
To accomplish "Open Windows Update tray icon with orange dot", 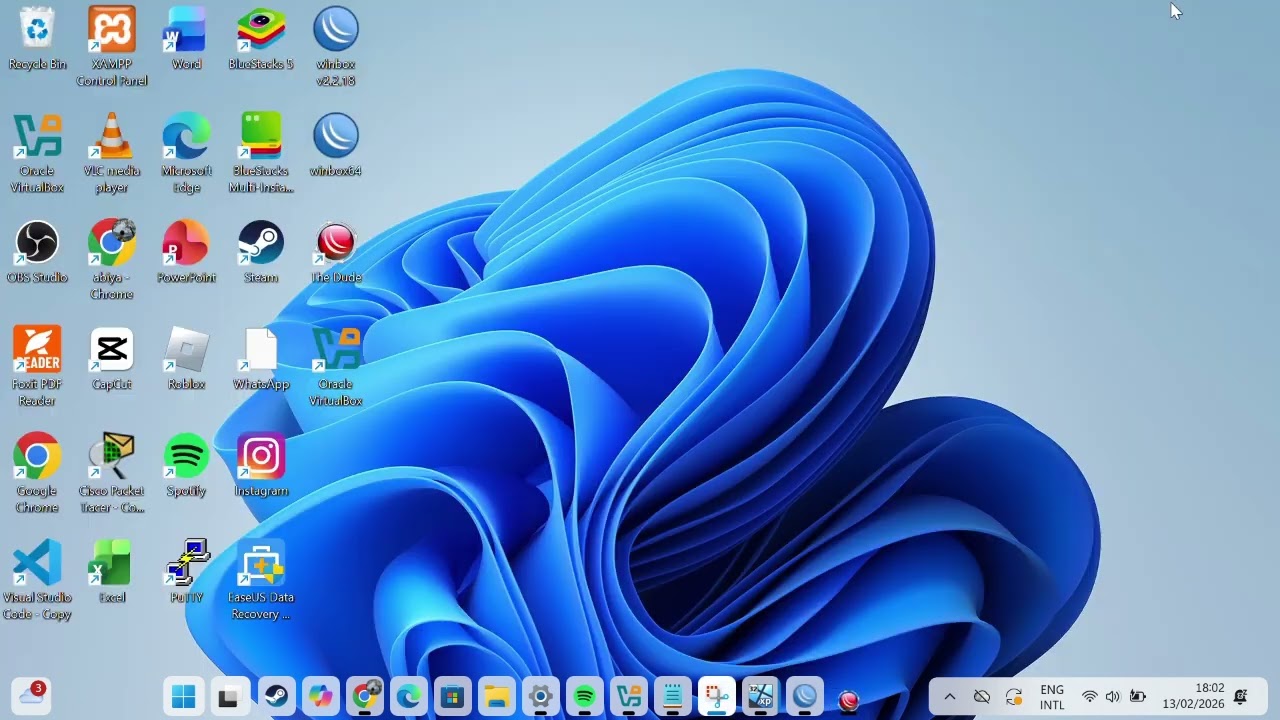I will pyautogui.click(x=1014, y=697).
